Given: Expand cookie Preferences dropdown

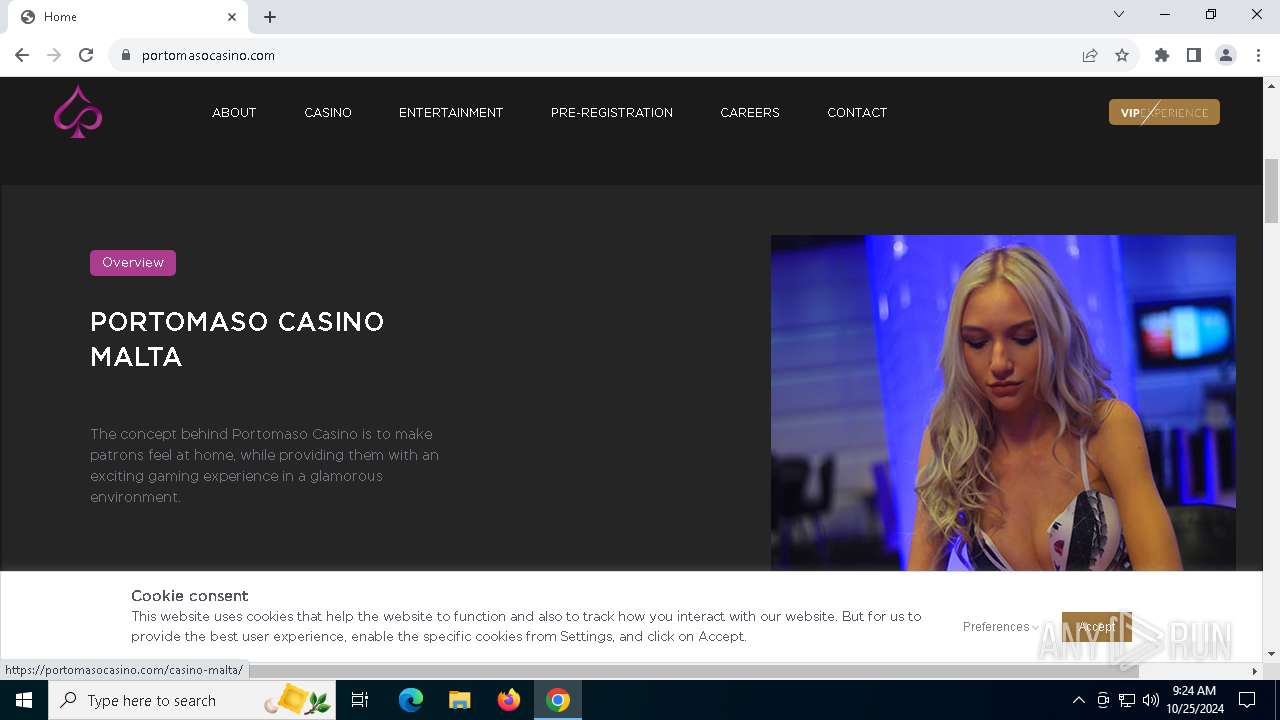Looking at the screenshot, I should pyautogui.click(x=1000, y=627).
